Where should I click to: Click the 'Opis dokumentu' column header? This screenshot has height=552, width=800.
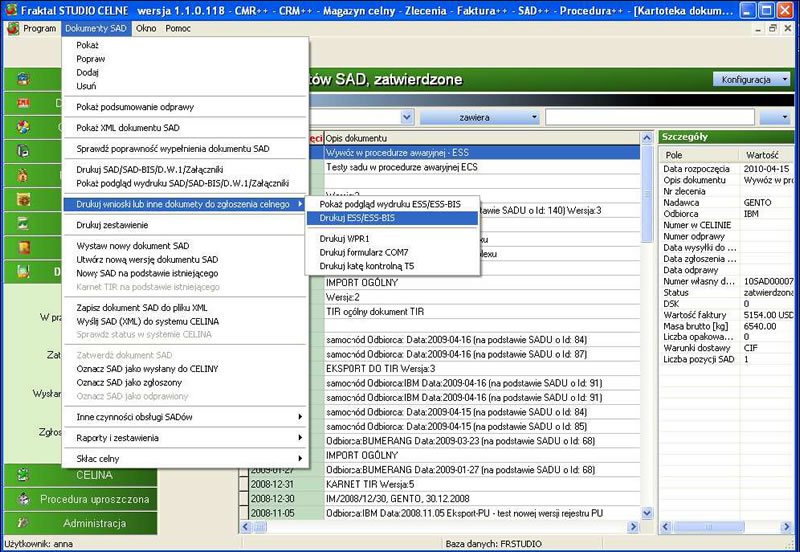482,138
